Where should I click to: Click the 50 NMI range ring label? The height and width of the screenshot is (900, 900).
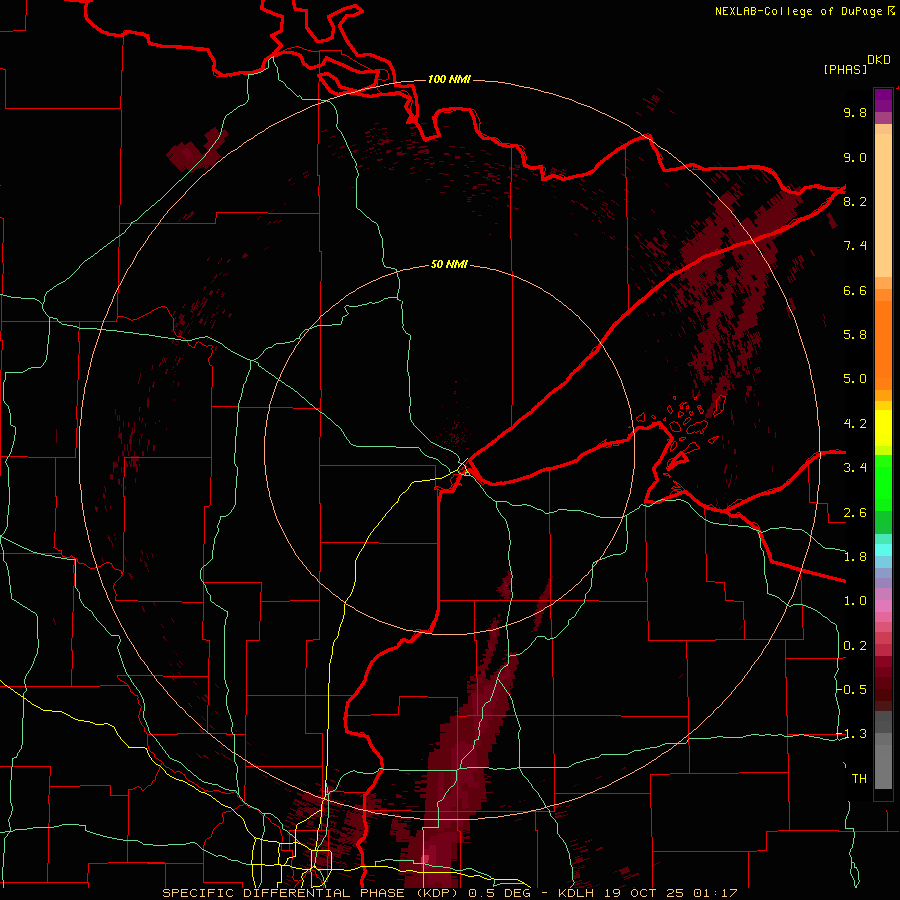click(449, 264)
